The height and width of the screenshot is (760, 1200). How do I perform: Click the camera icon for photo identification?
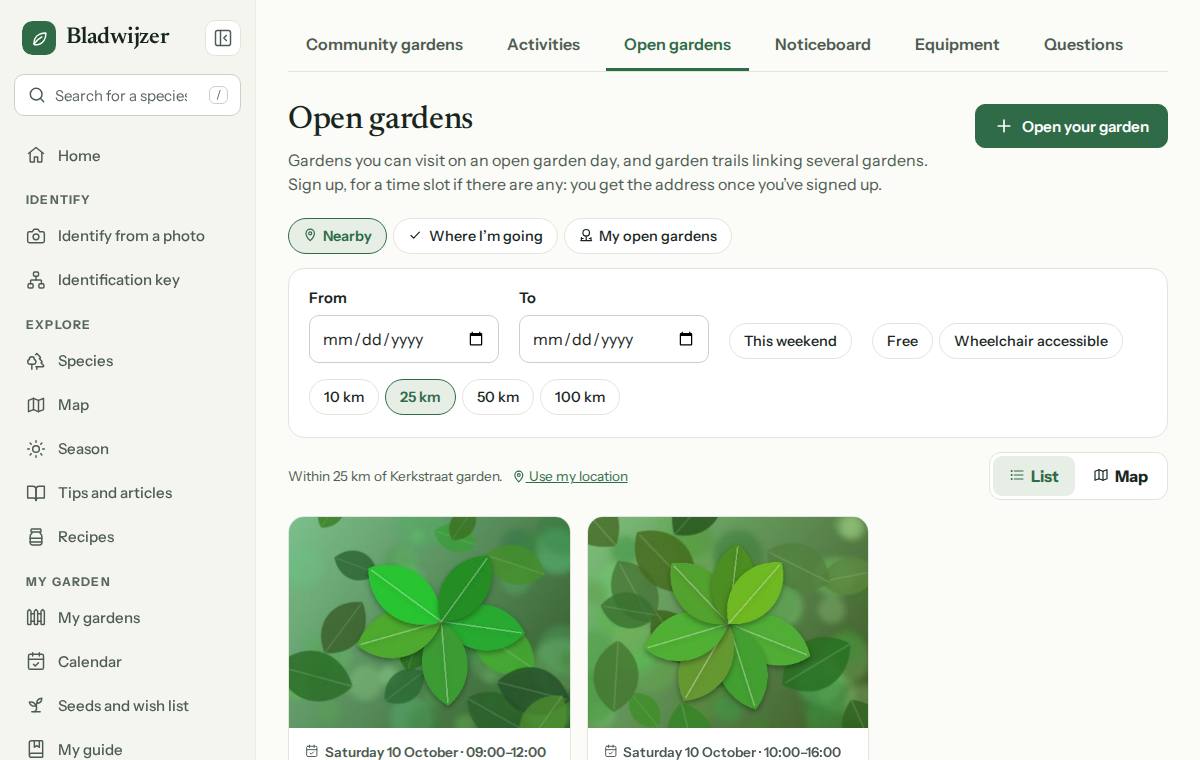[x=36, y=236]
